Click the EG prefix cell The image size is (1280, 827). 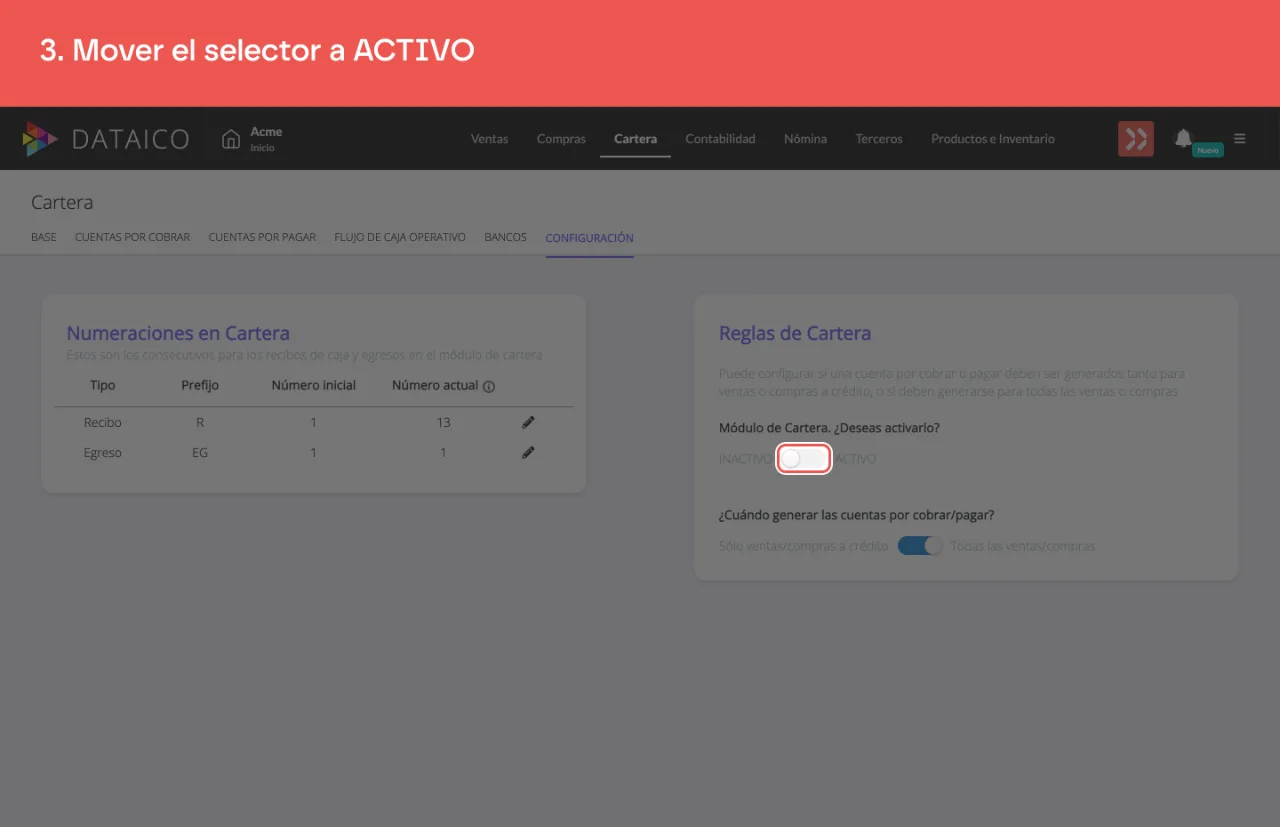pos(200,452)
